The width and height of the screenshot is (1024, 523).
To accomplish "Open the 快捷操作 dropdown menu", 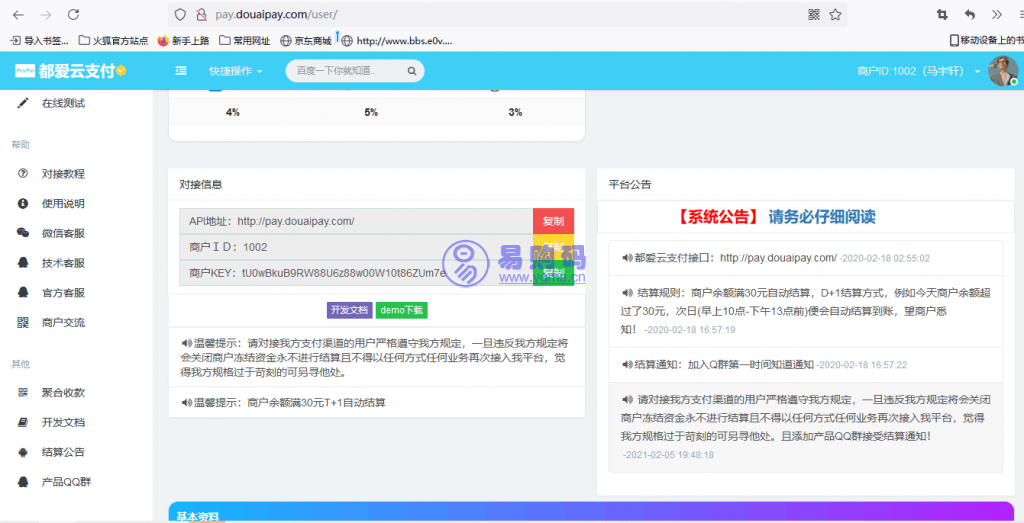I will click(x=235, y=71).
